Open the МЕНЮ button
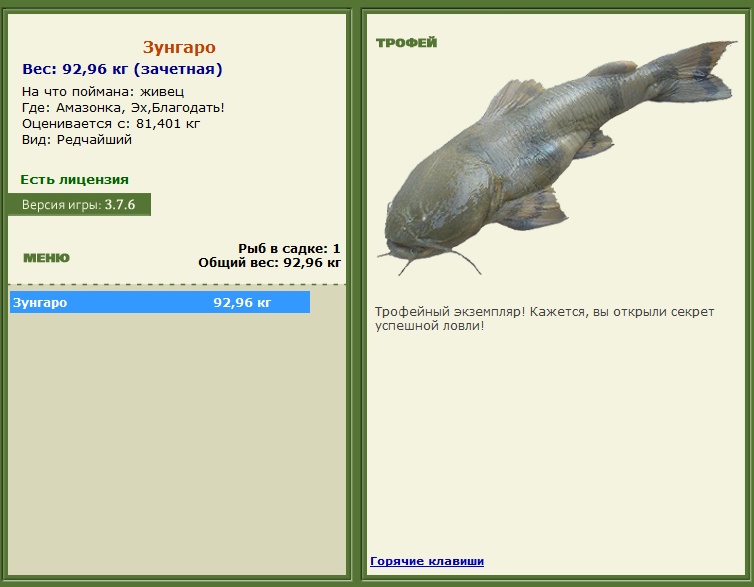The height and width of the screenshot is (587, 754). tap(46, 258)
